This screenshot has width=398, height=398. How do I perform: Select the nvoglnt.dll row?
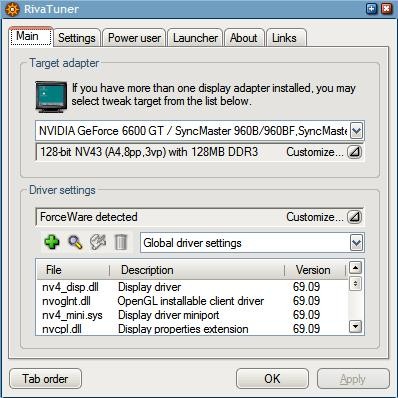(x=192, y=301)
